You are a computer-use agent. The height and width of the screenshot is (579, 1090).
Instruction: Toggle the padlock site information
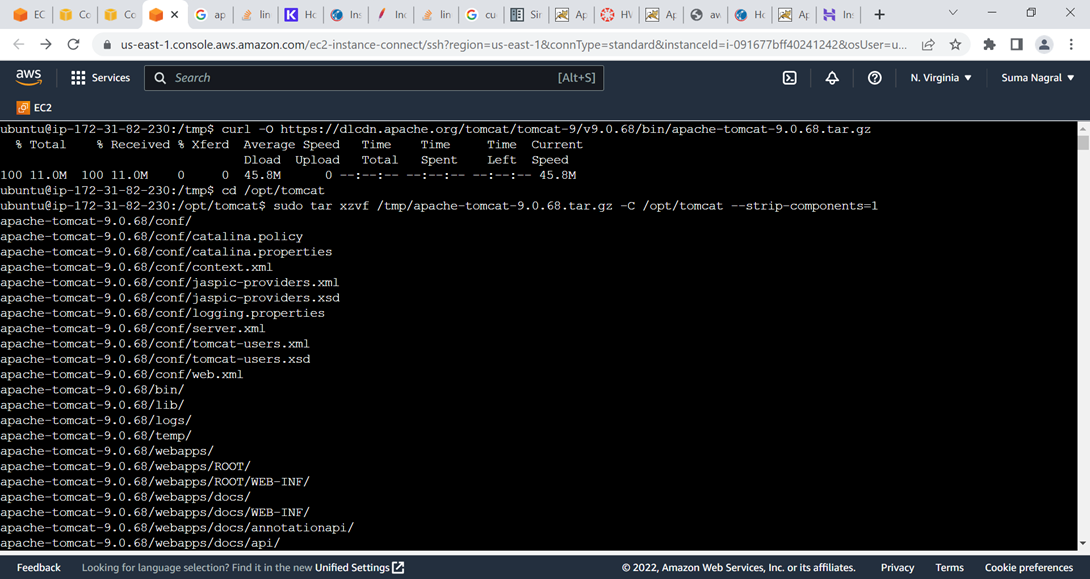click(106, 45)
